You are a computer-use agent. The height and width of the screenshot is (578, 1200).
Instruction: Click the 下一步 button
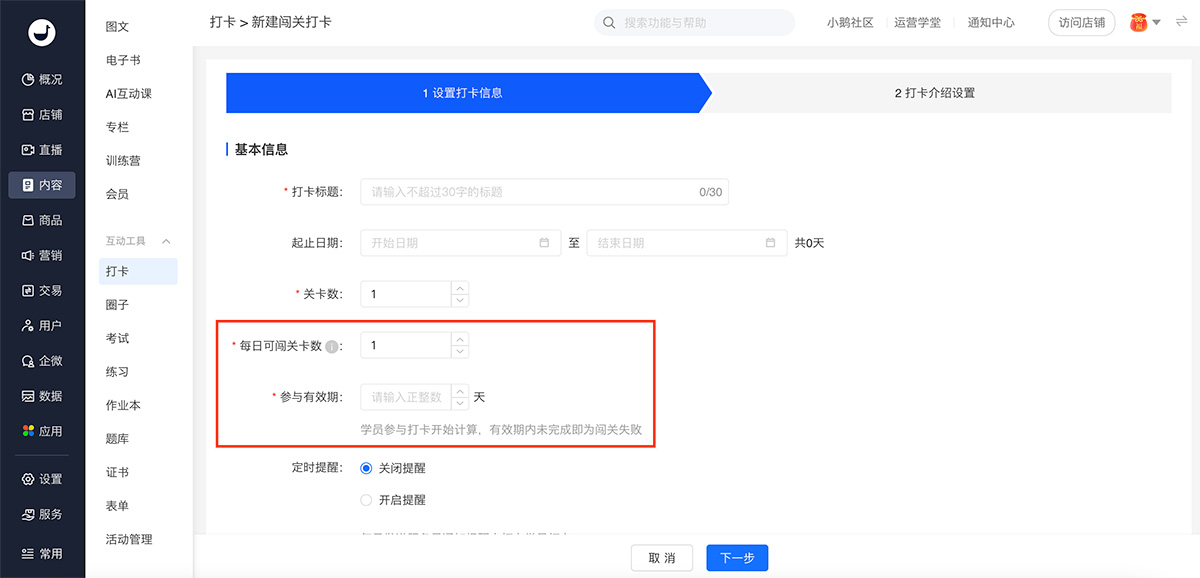pyautogui.click(x=736, y=558)
